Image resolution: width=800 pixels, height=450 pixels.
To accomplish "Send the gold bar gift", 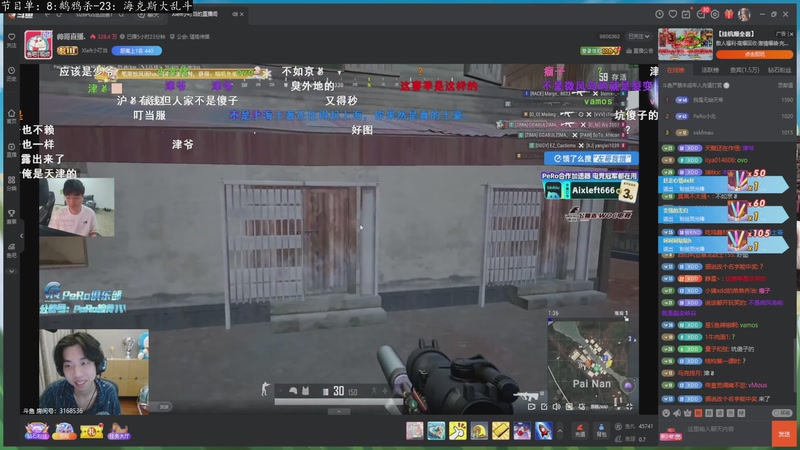I will [500, 431].
